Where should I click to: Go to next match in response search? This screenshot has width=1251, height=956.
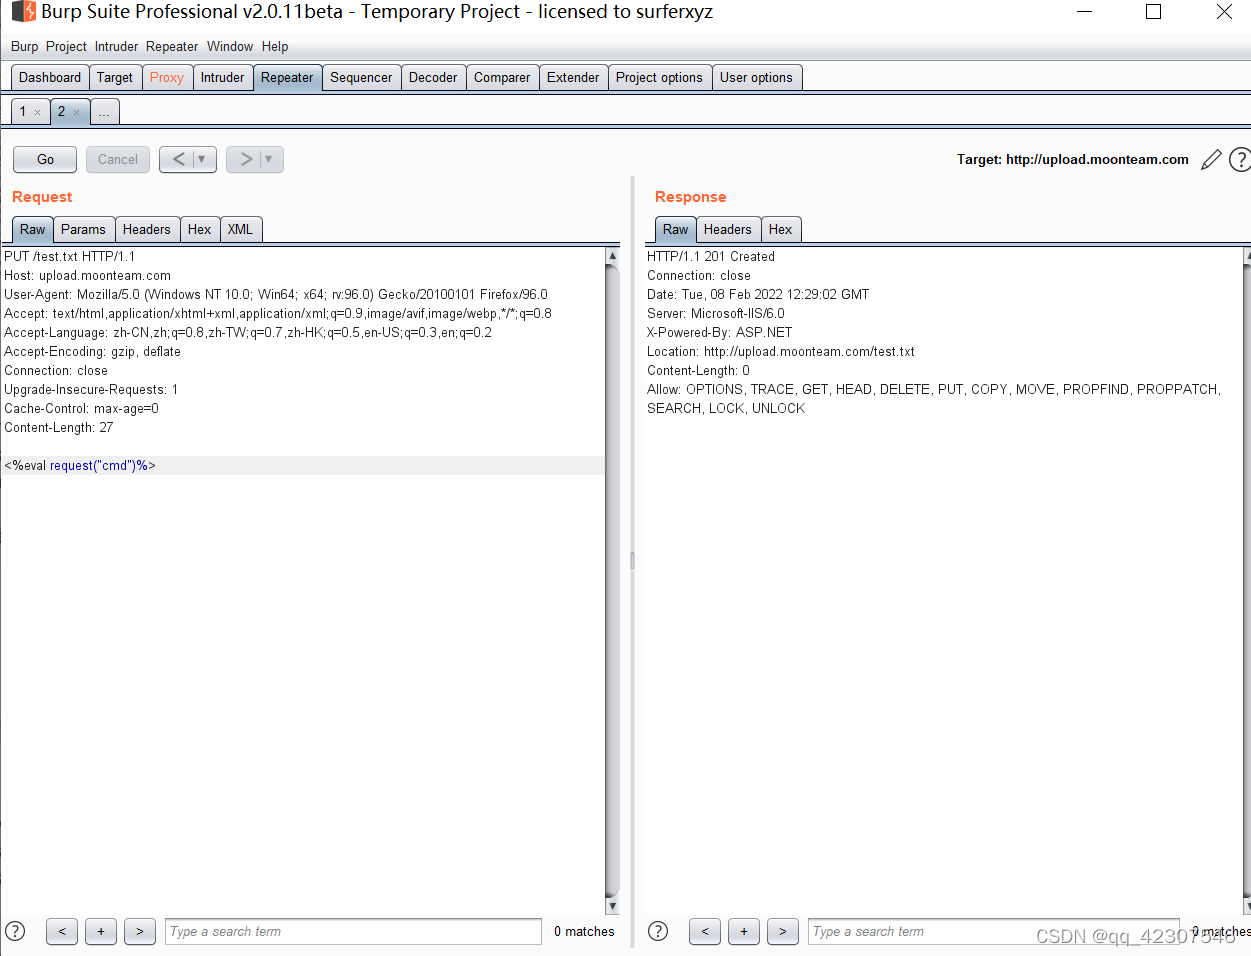pyautogui.click(x=783, y=931)
